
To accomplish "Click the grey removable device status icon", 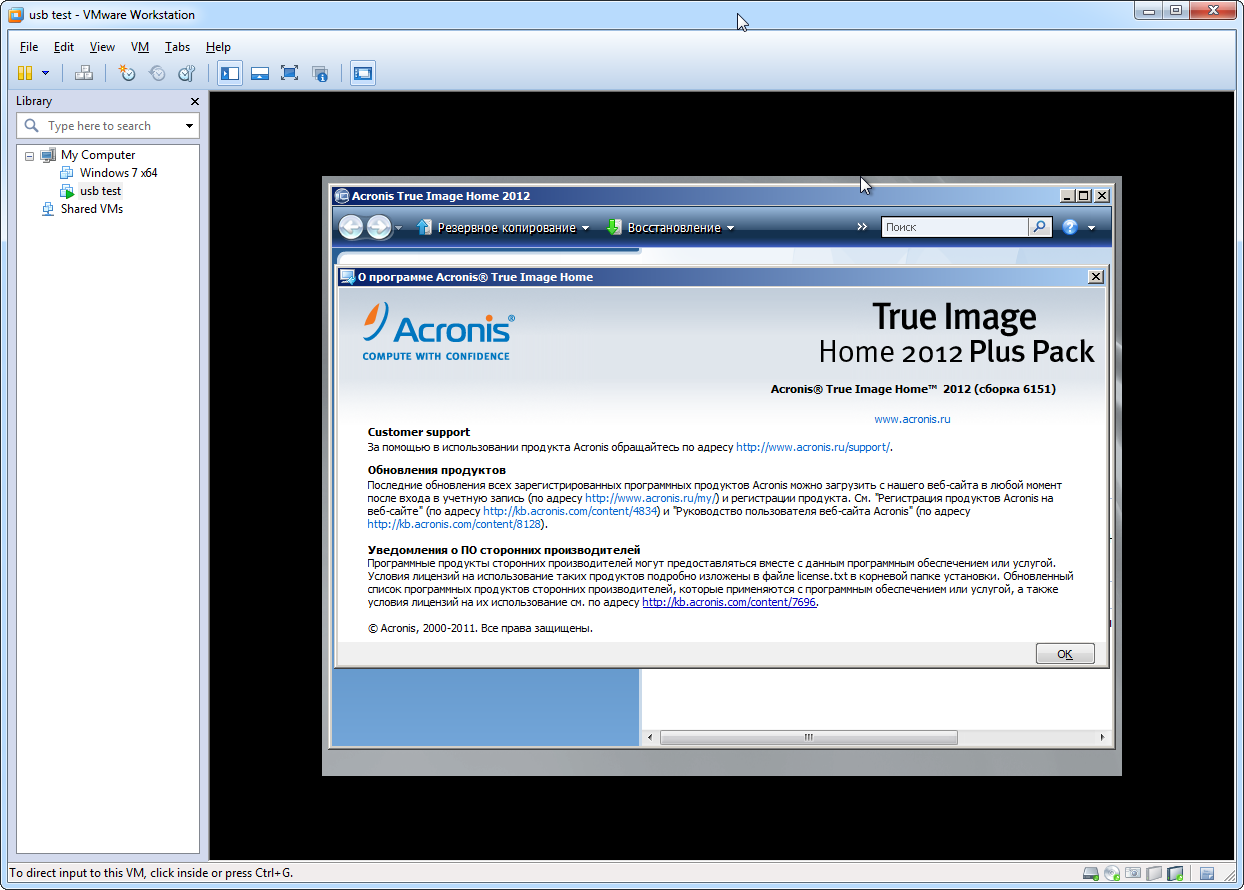I will pyautogui.click(x=1154, y=873).
